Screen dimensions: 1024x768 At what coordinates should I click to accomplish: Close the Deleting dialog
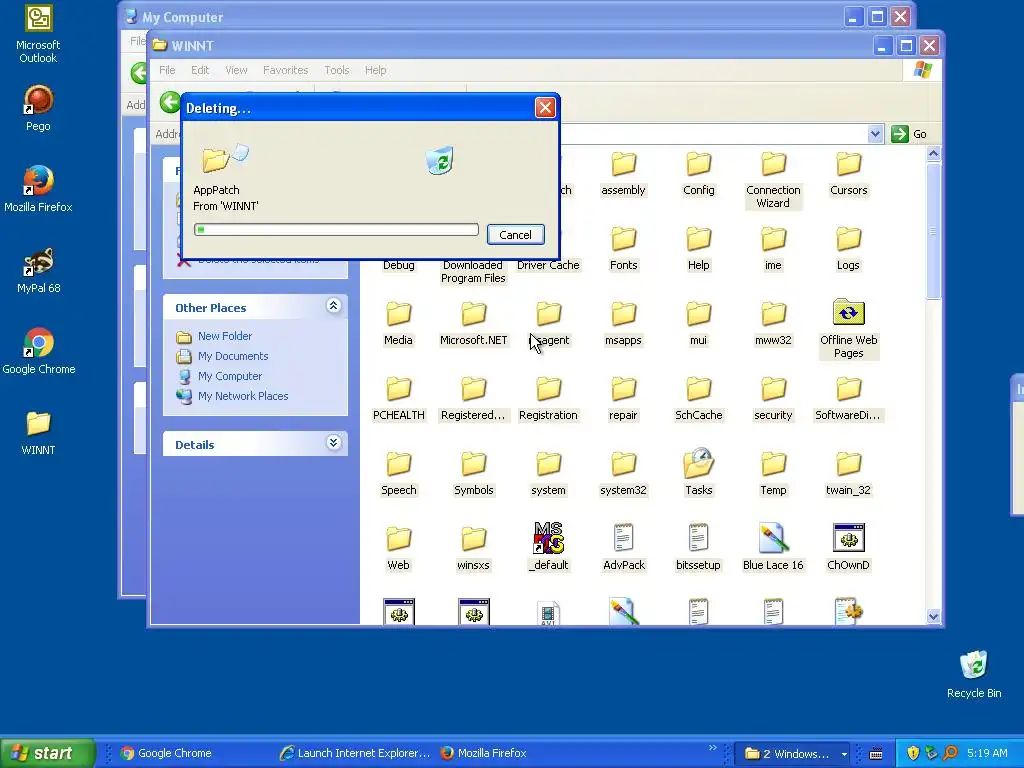click(x=545, y=108)
